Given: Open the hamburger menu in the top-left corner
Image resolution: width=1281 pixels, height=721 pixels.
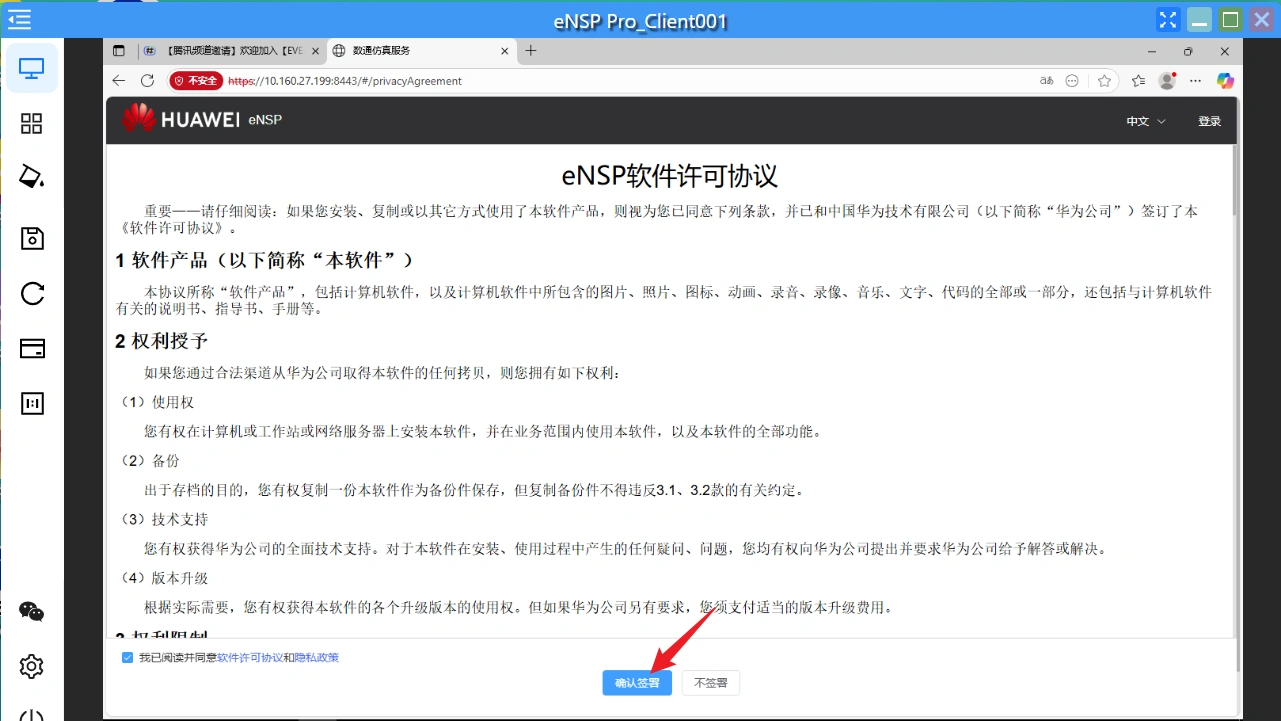Looking at the screenshot, I should click(19, 19).
